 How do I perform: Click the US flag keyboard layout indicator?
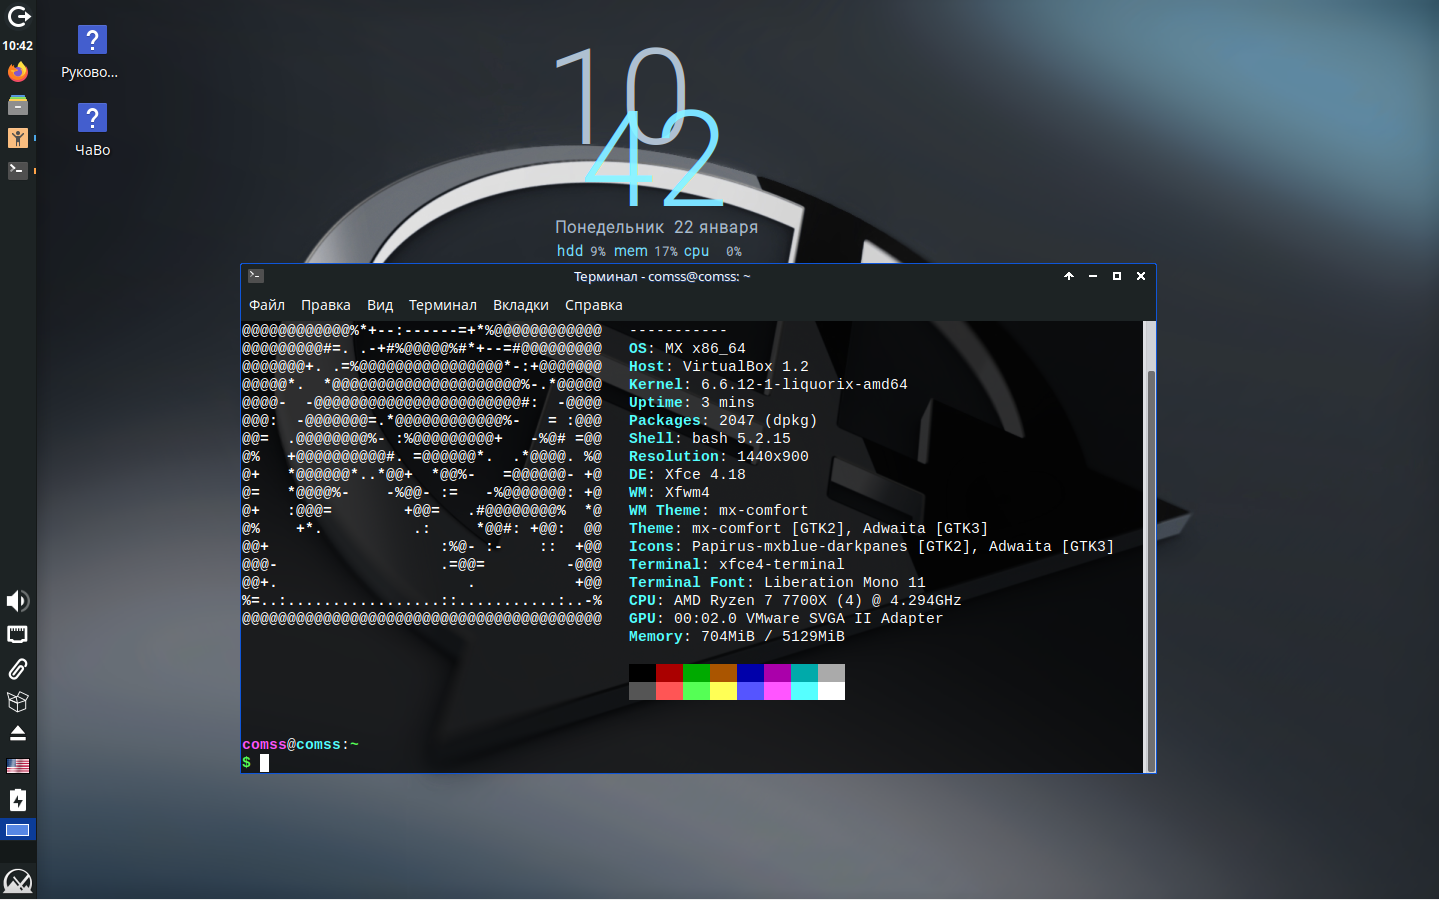pyautogui.click(x=18, y=766)
